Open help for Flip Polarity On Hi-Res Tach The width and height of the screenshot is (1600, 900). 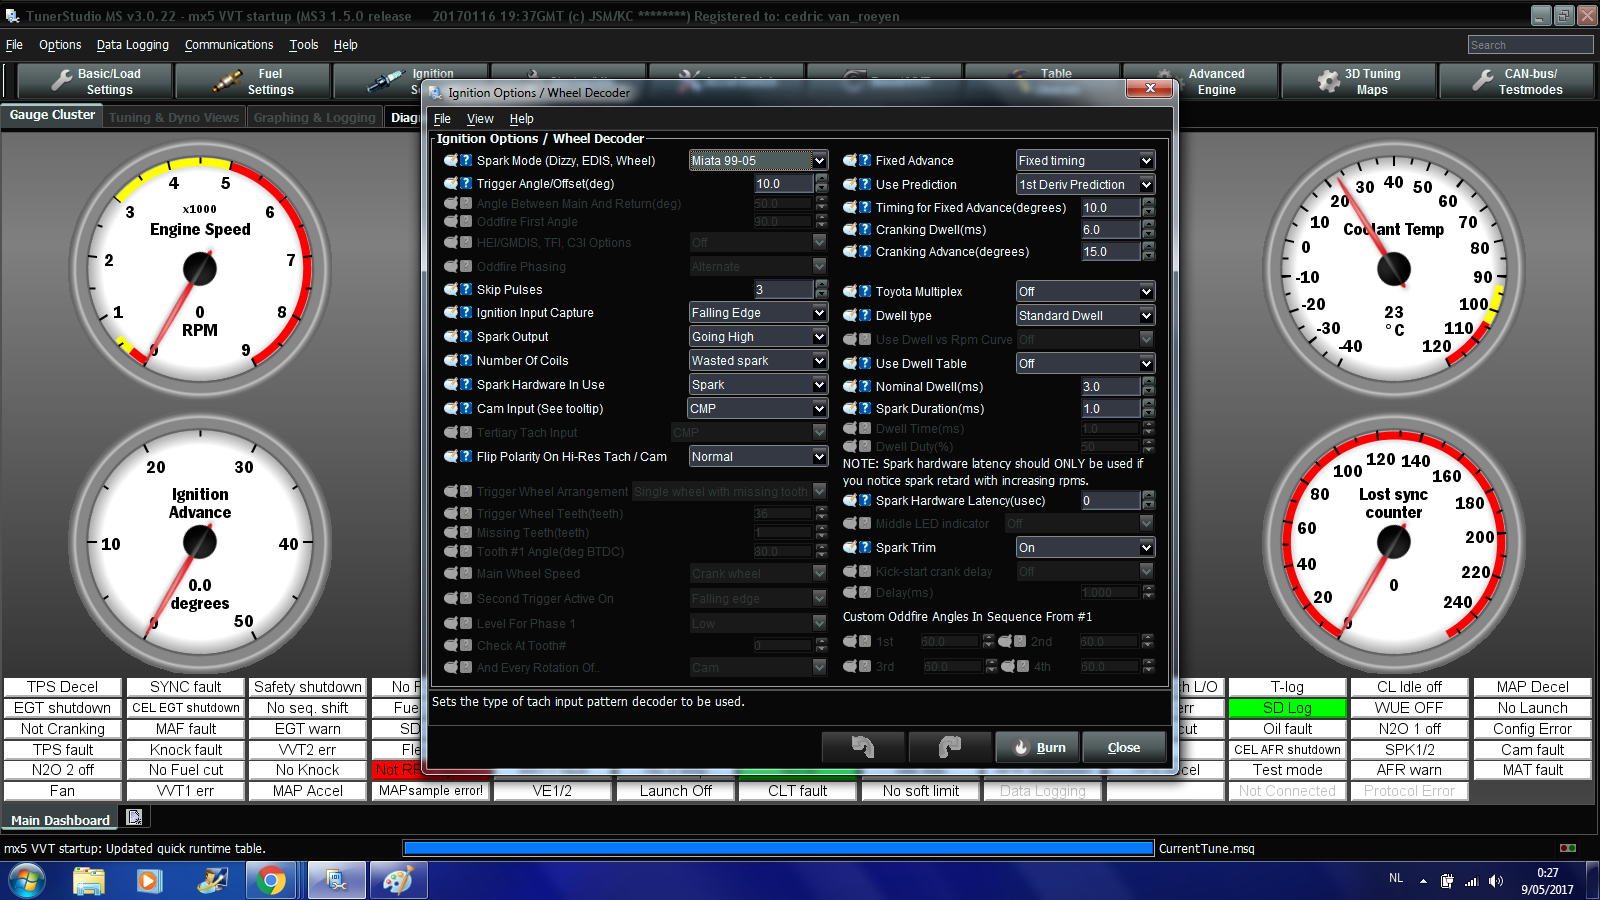(x=466, y=456)
